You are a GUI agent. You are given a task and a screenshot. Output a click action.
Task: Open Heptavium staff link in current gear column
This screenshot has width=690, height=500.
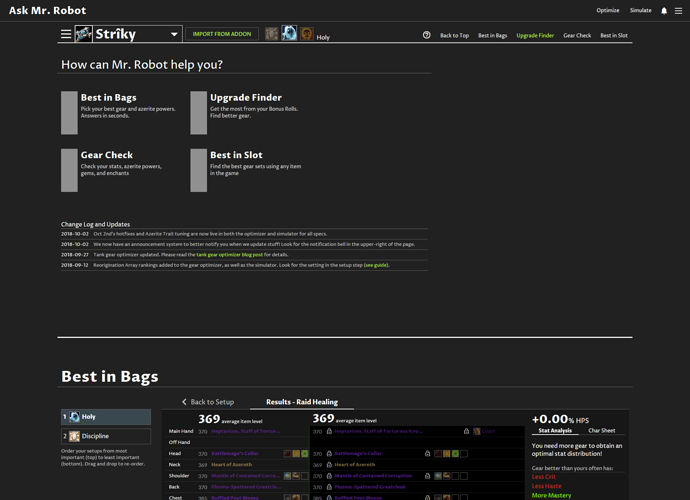click(x=246, y=431)
